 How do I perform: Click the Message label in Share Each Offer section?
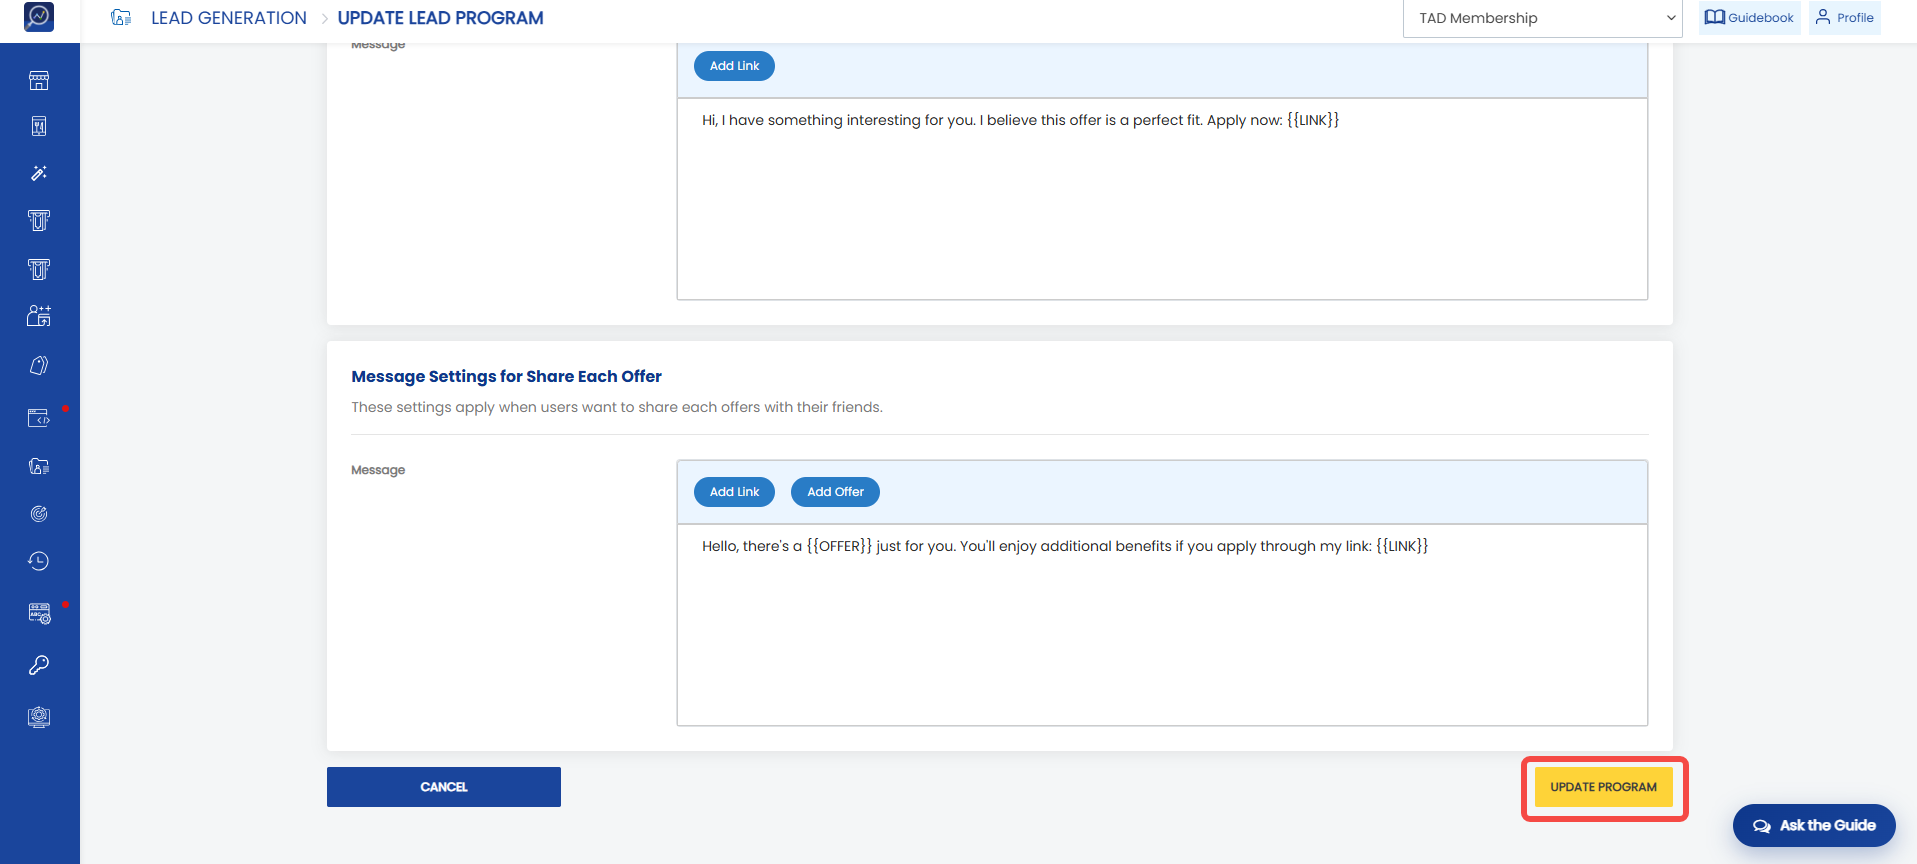(x=378, y=470)
